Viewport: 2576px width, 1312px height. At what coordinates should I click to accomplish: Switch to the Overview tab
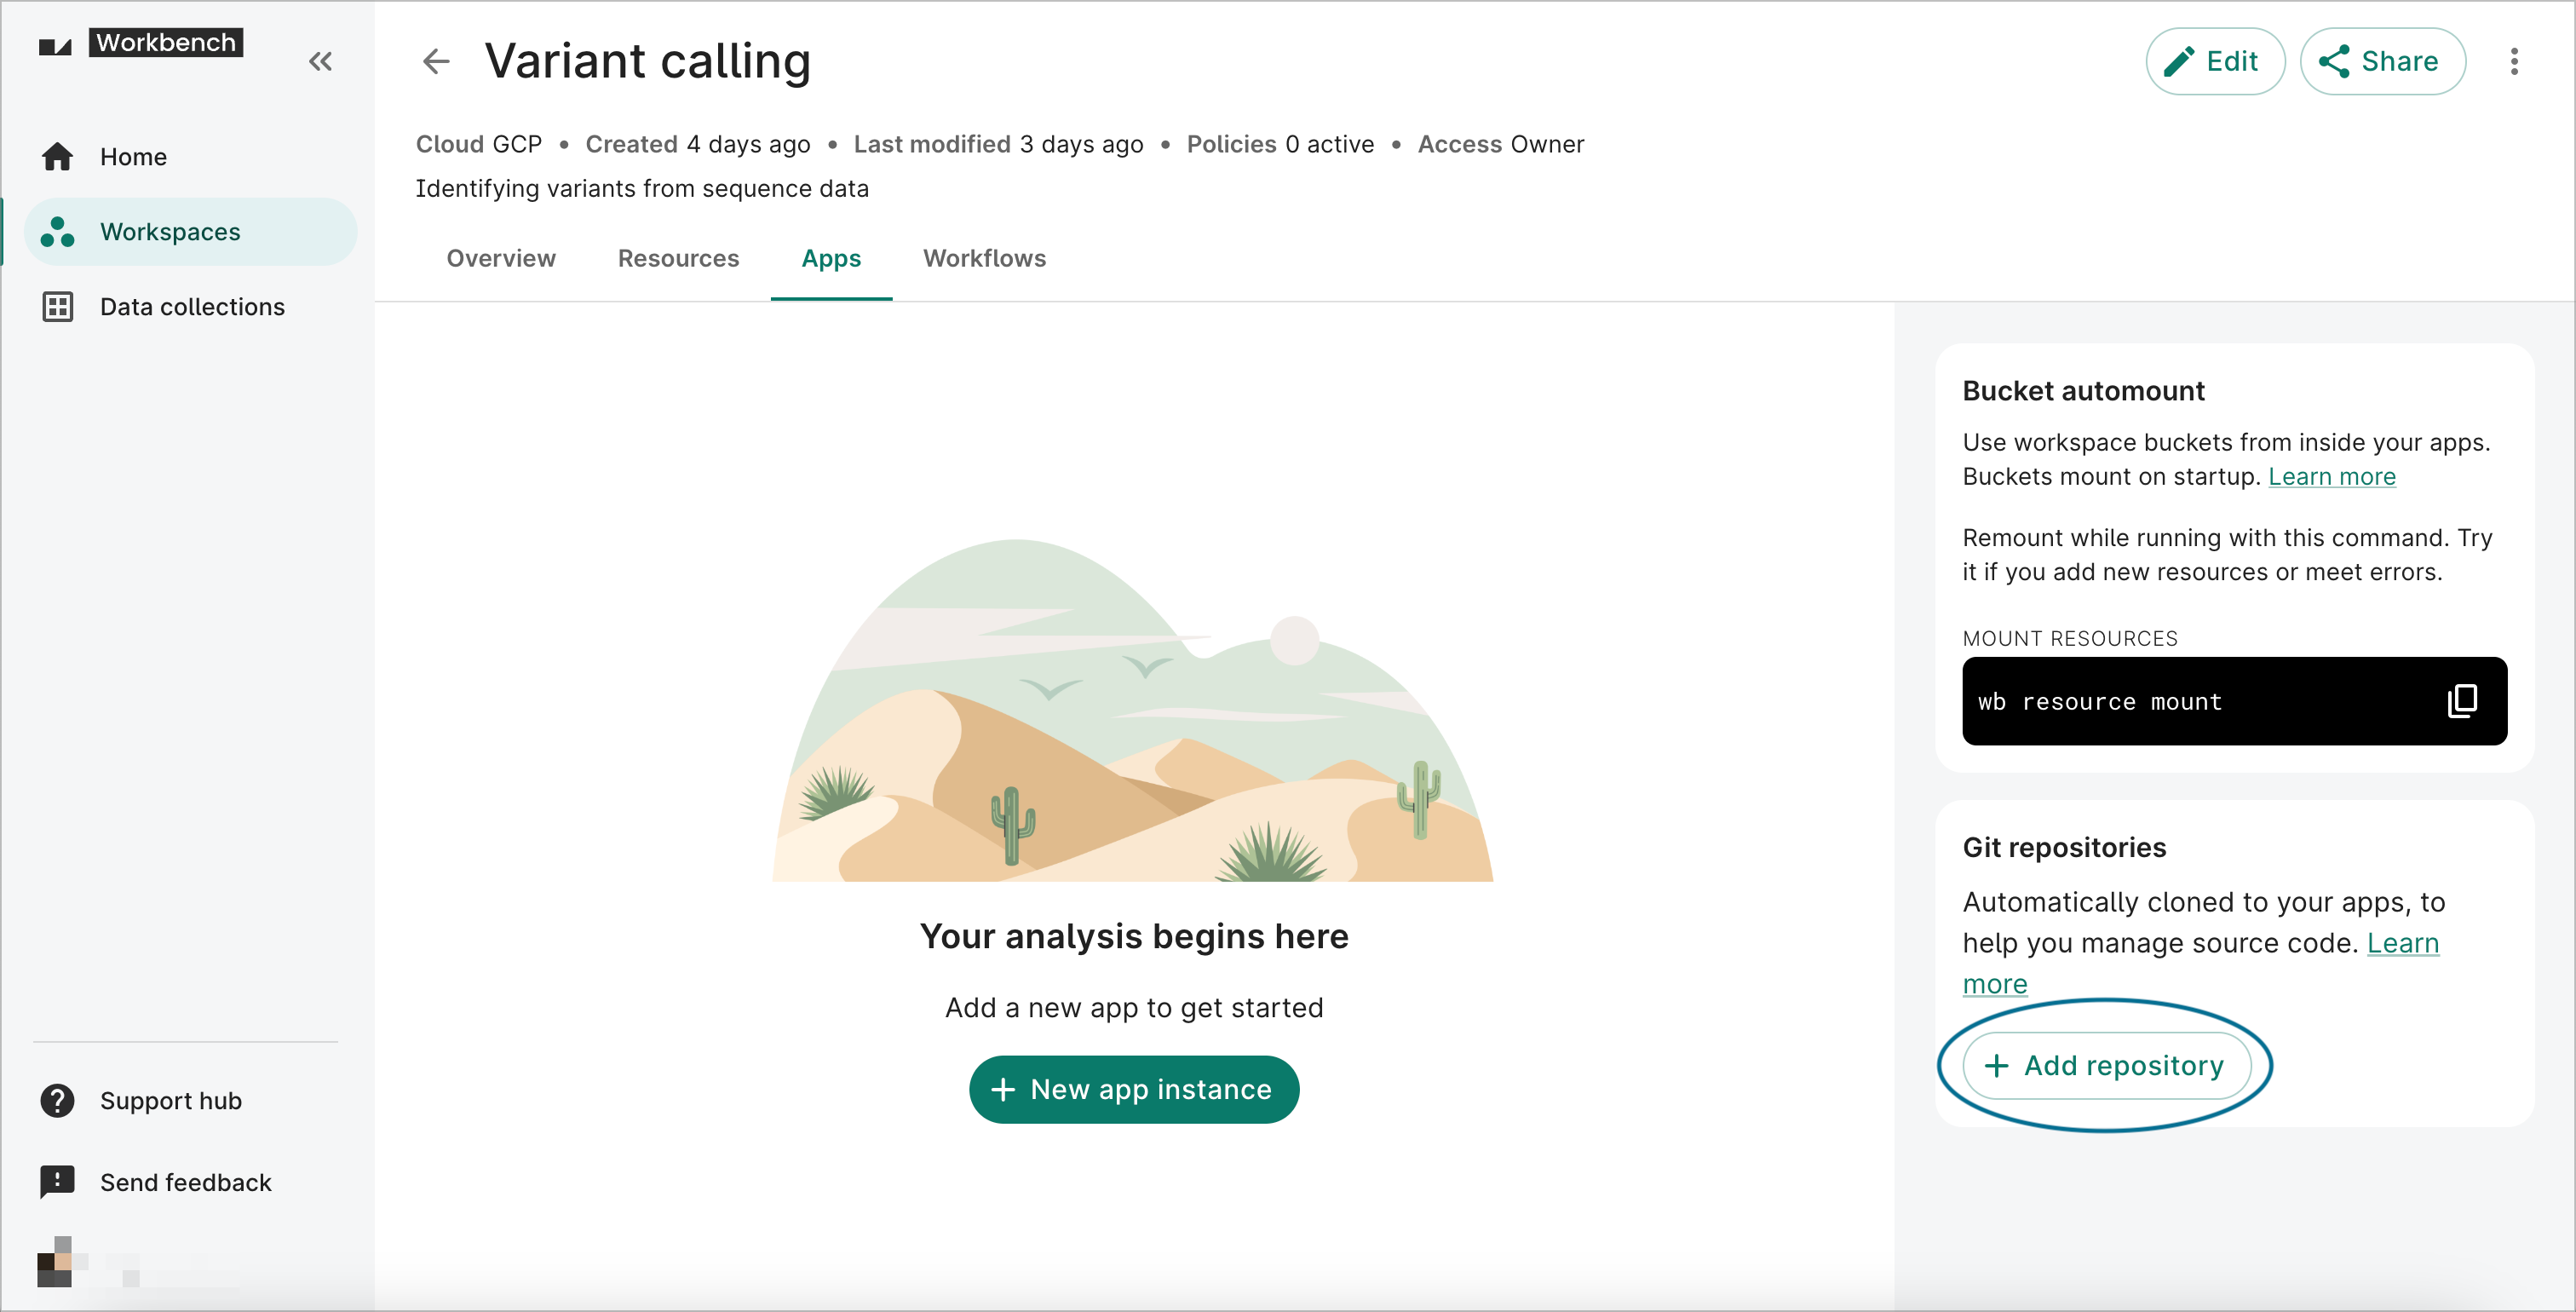tap(502, 257)
